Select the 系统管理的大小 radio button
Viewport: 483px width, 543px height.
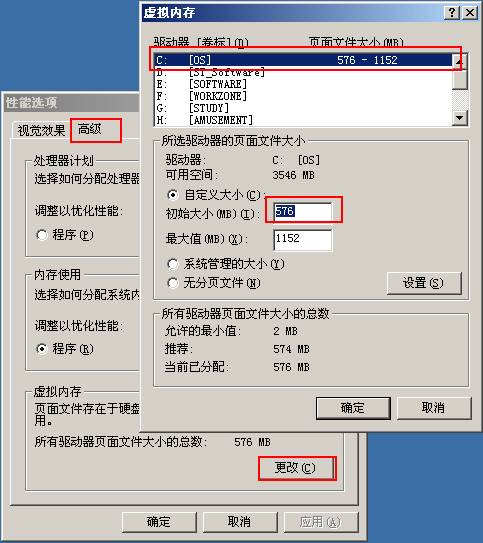[x=172, y=264]
